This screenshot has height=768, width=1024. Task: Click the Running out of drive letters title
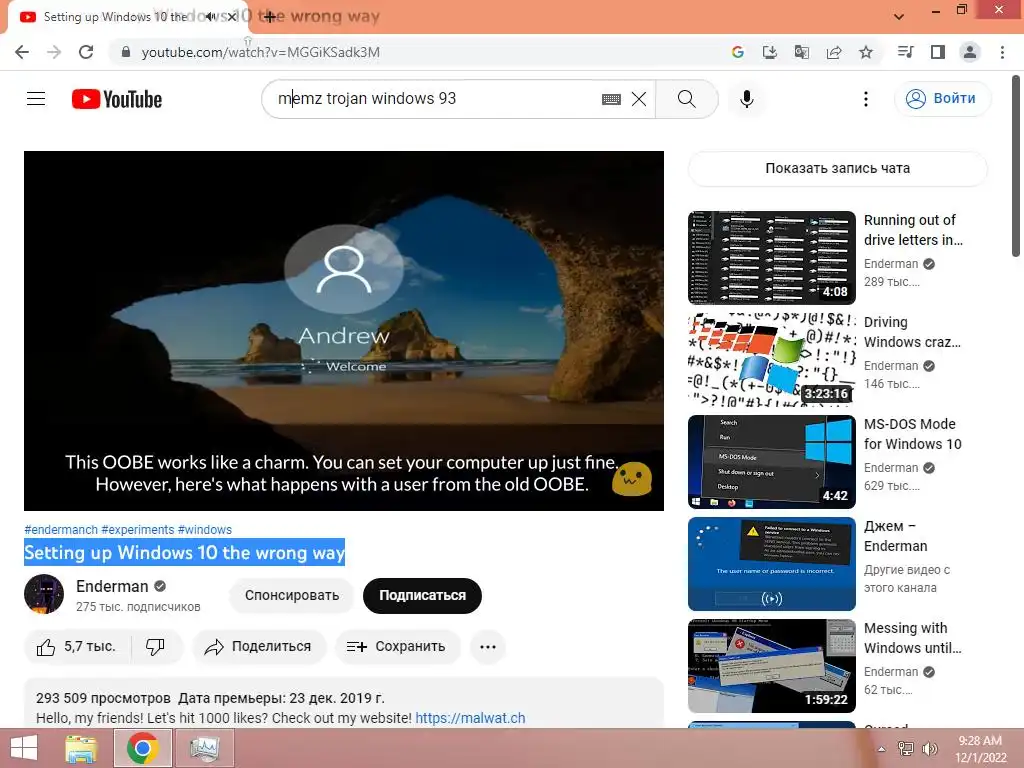point(912,231)
